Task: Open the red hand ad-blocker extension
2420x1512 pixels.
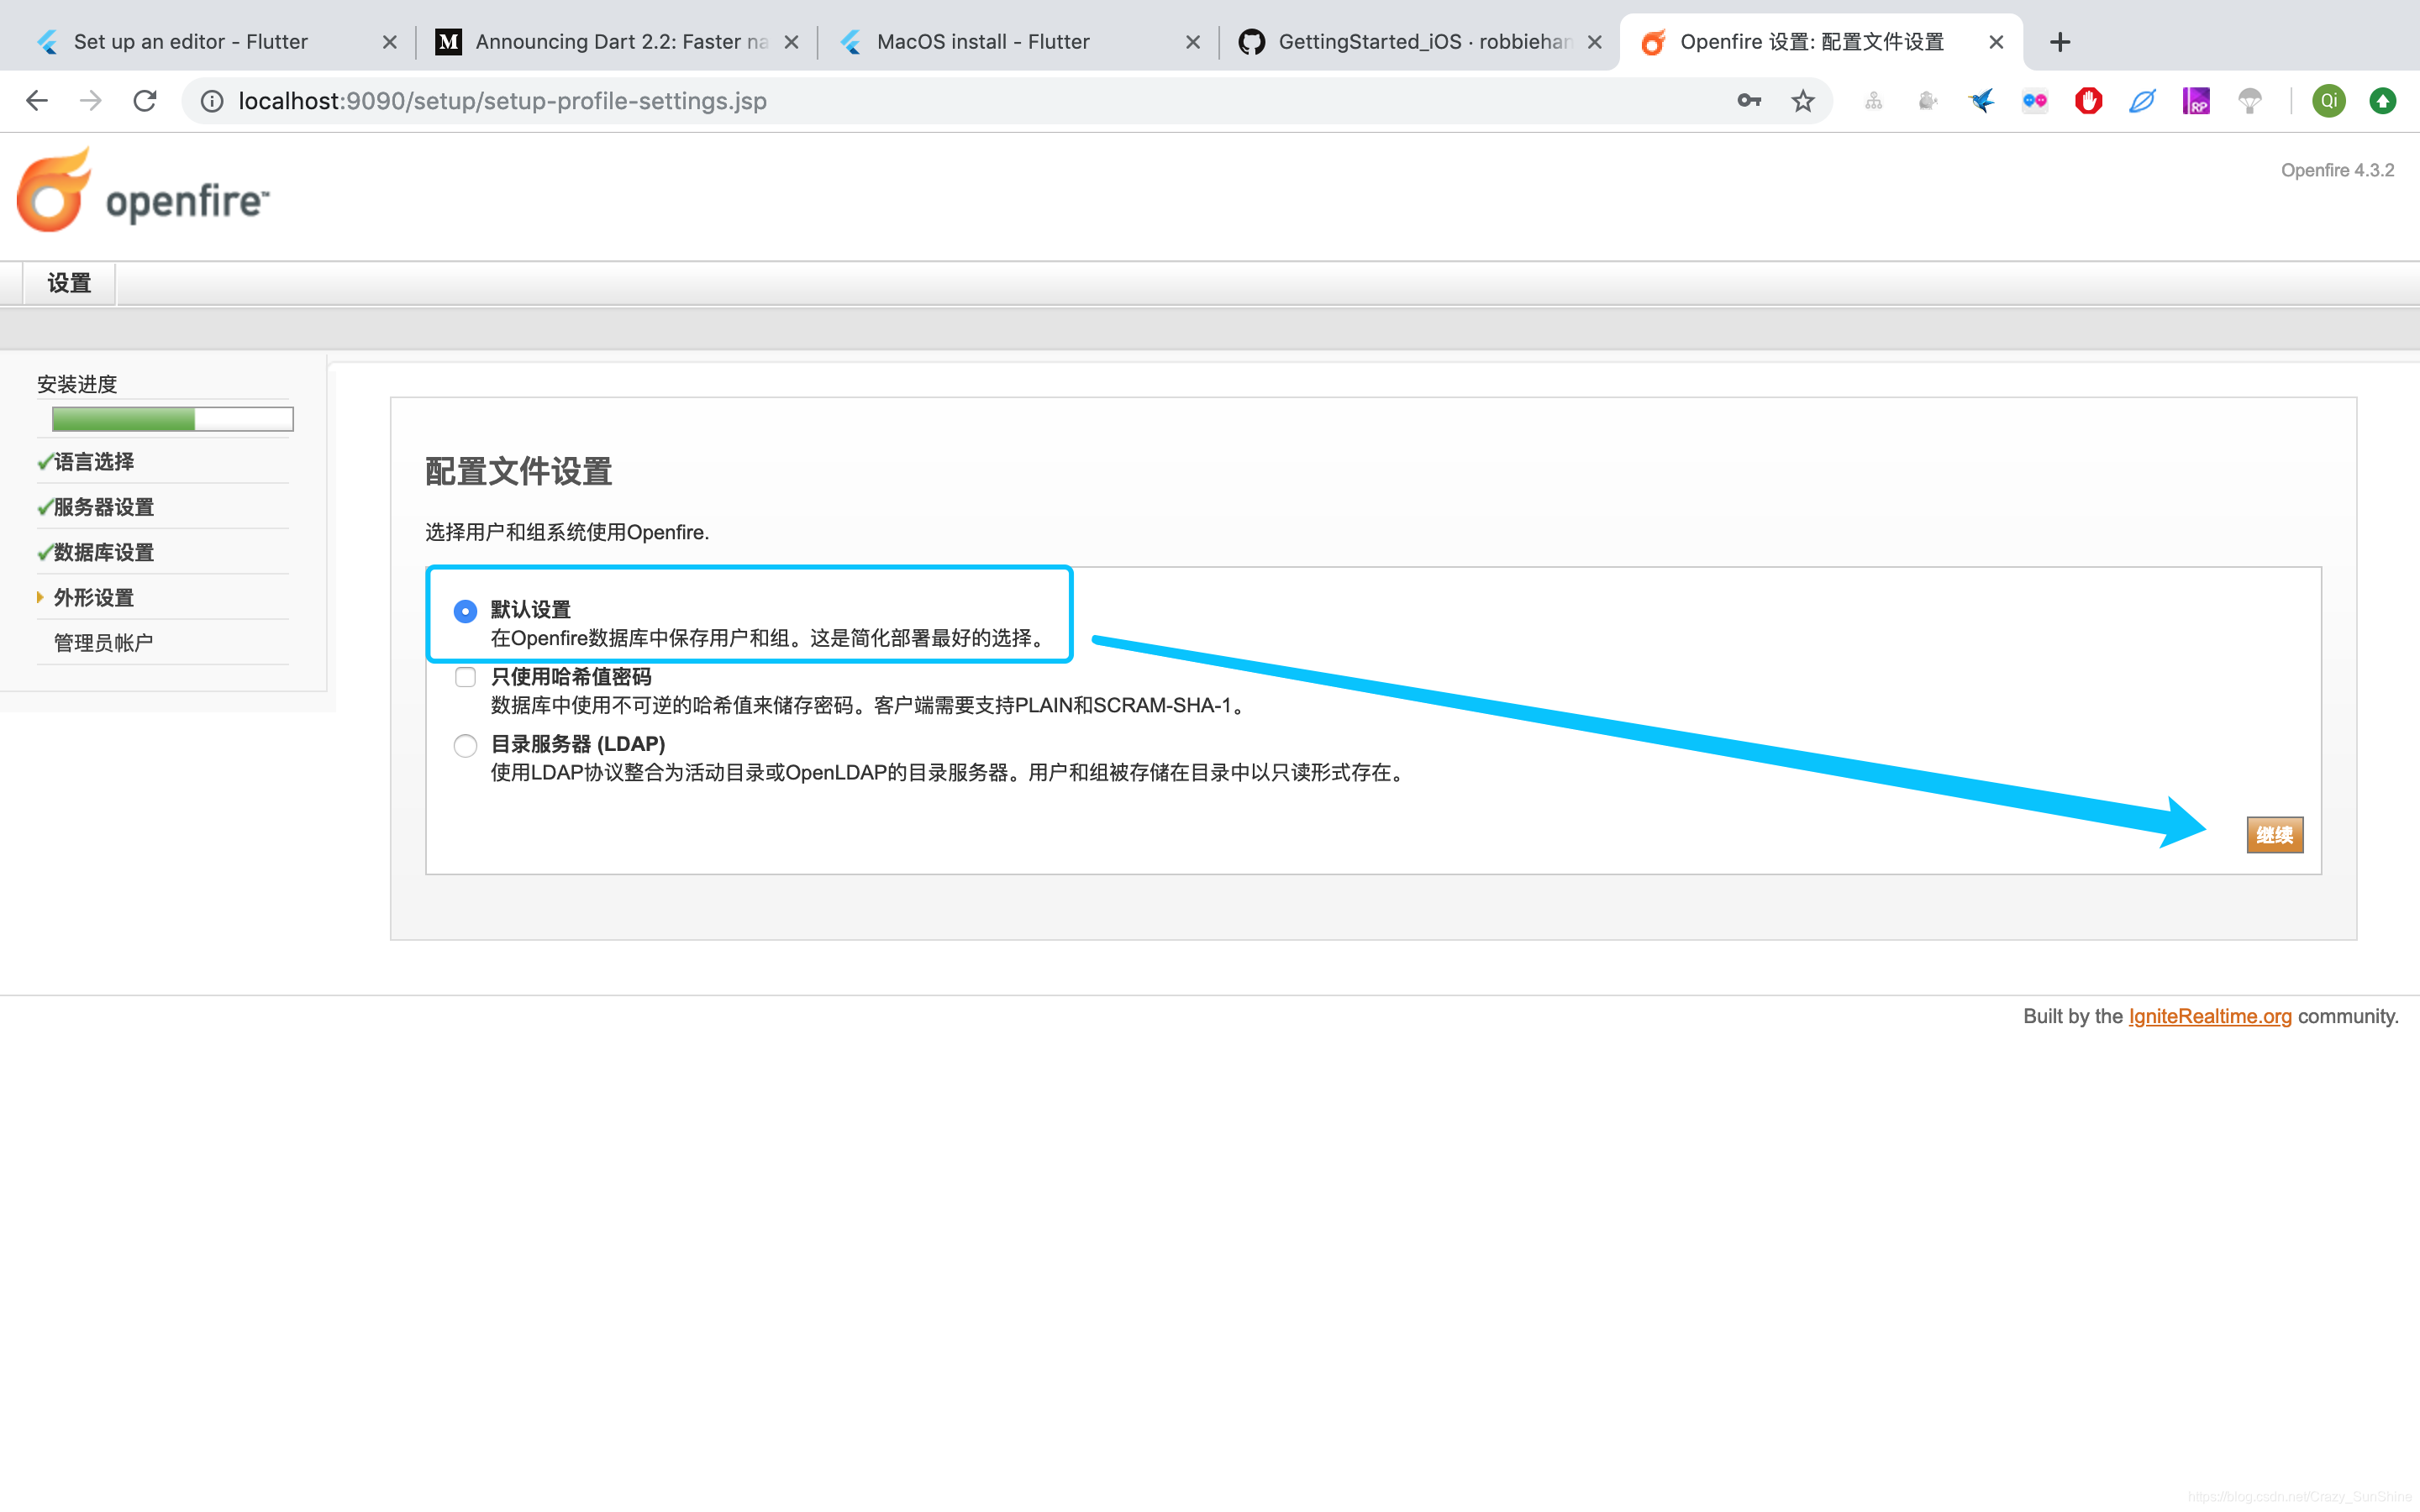Action: (2088, 101)
